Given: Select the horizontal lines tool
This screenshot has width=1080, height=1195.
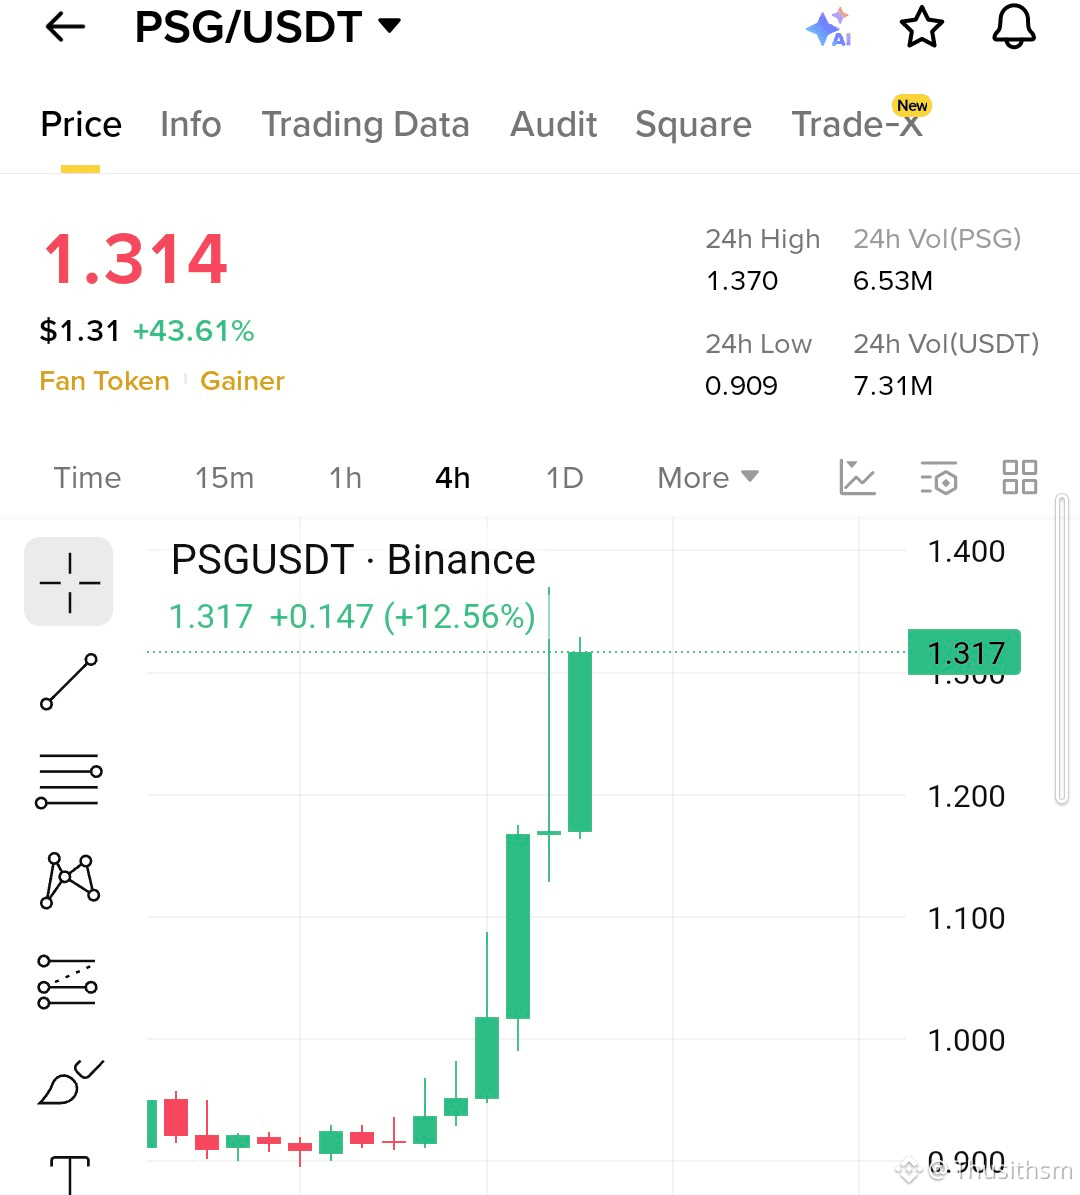Looking at the screenshot, I should click(69, 781).
